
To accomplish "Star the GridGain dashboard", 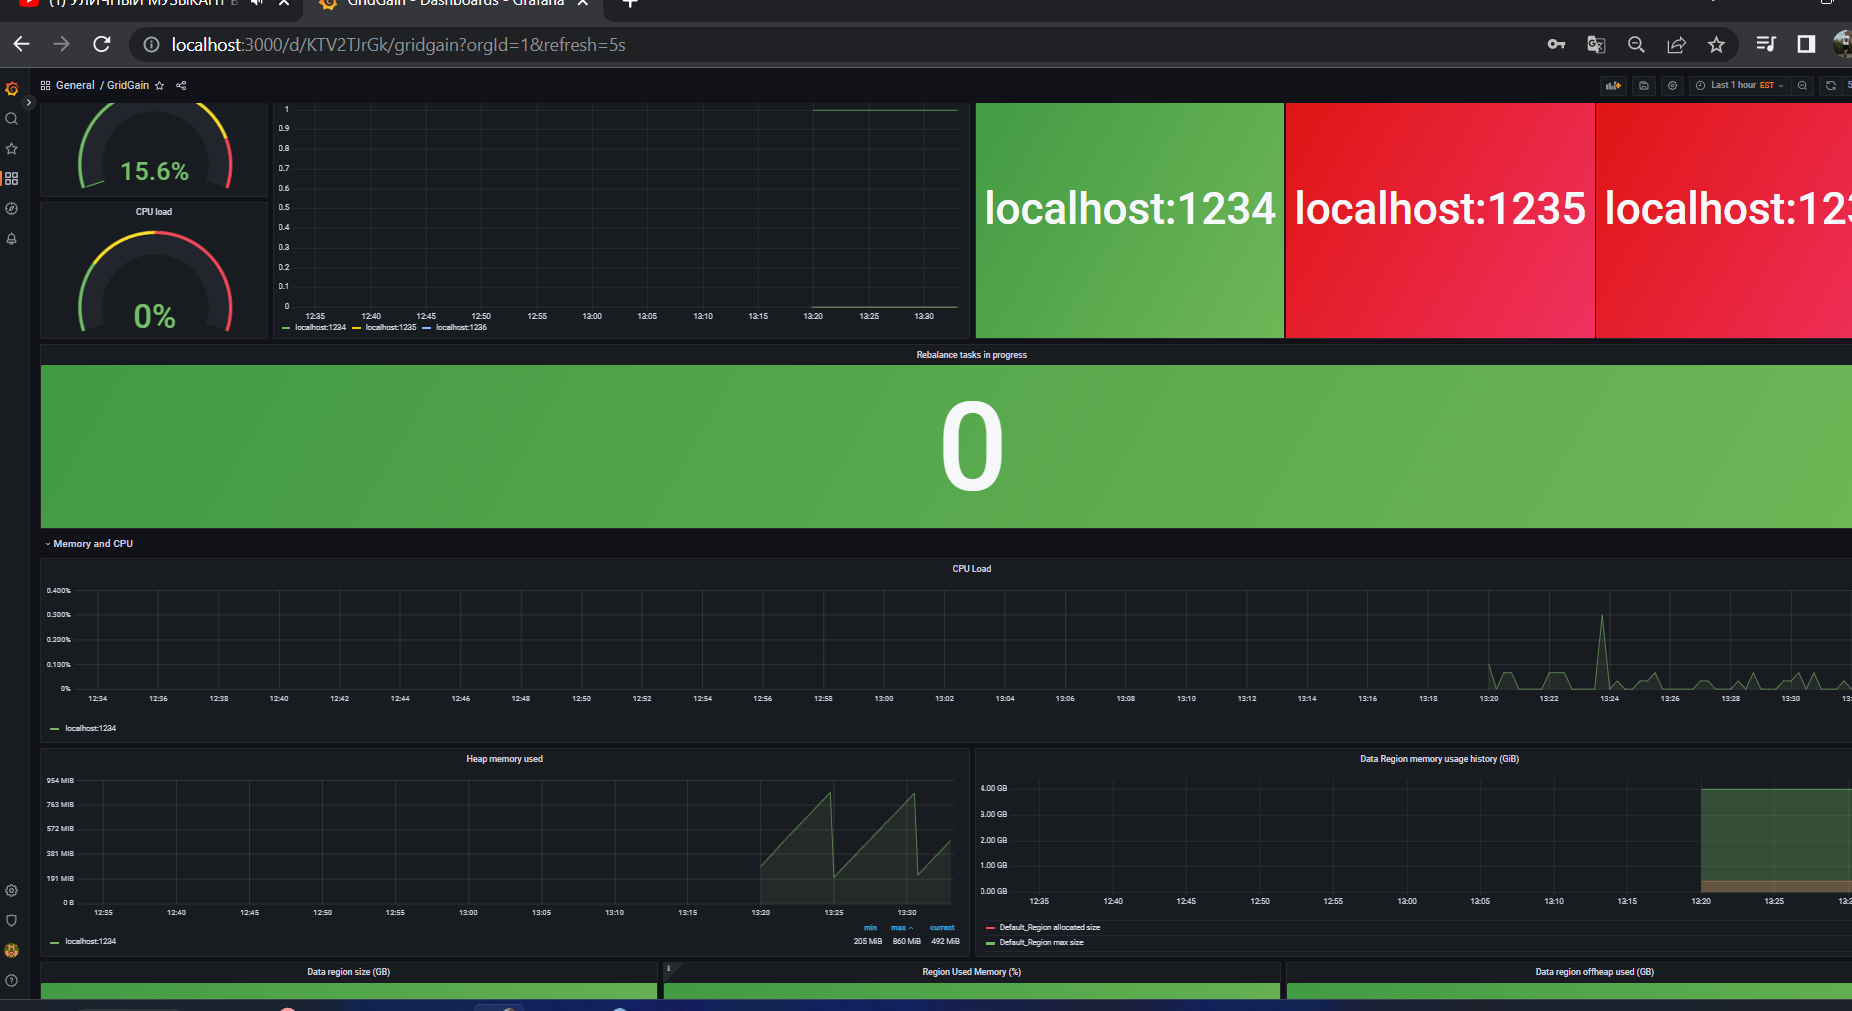I will coord(159,86).
